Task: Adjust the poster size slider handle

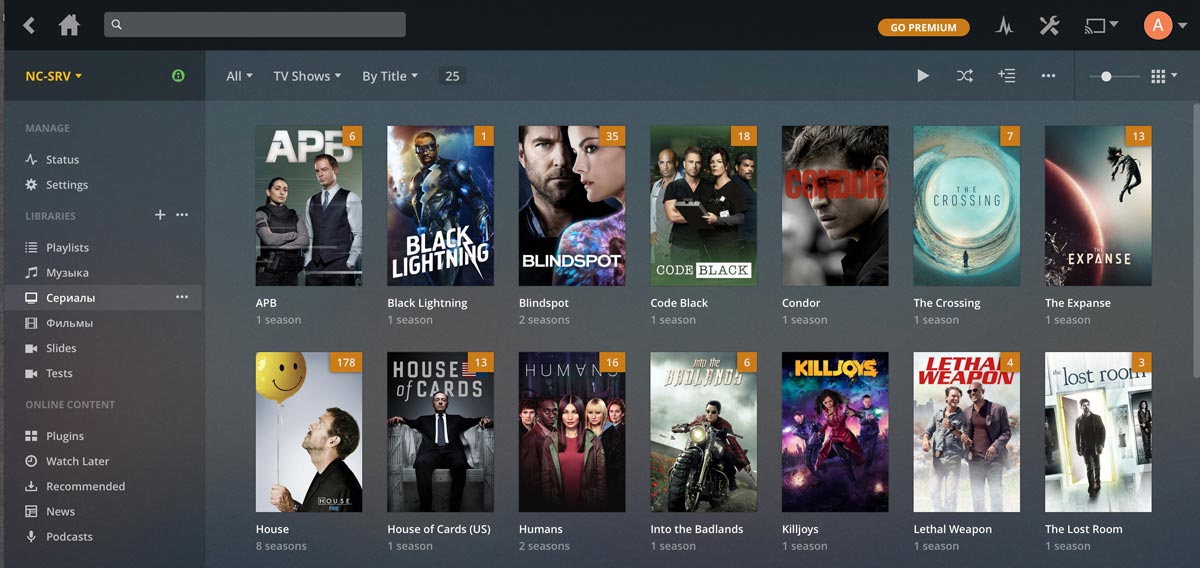Action: click(x=1106, y=76)
